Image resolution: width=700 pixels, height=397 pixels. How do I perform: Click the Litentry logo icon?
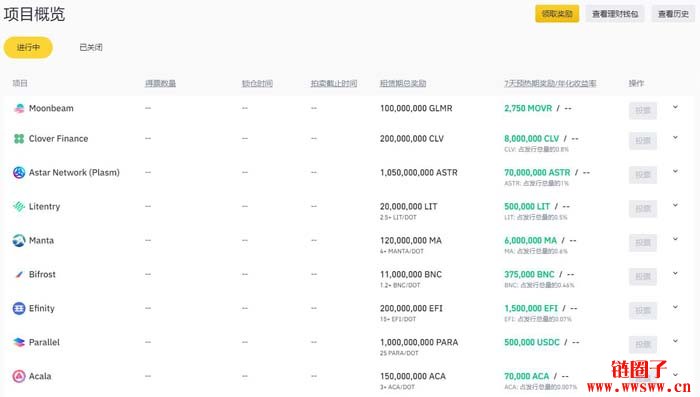[x=19, y=207]
